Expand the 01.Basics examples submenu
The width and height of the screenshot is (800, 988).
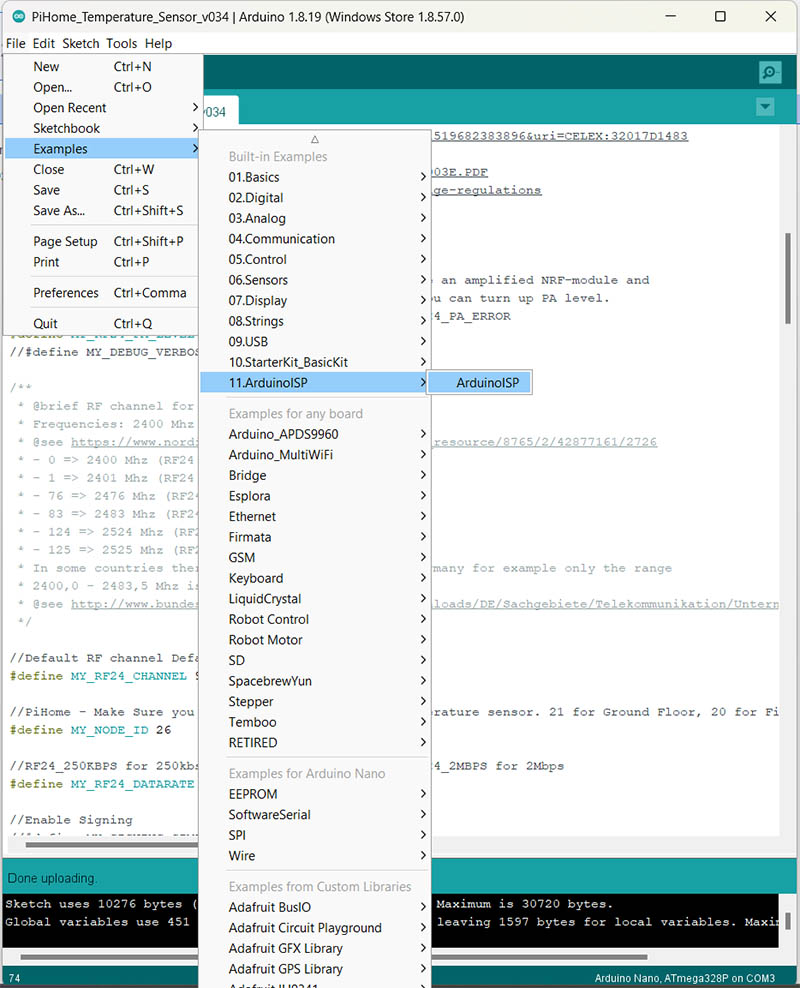pos(314,177)
